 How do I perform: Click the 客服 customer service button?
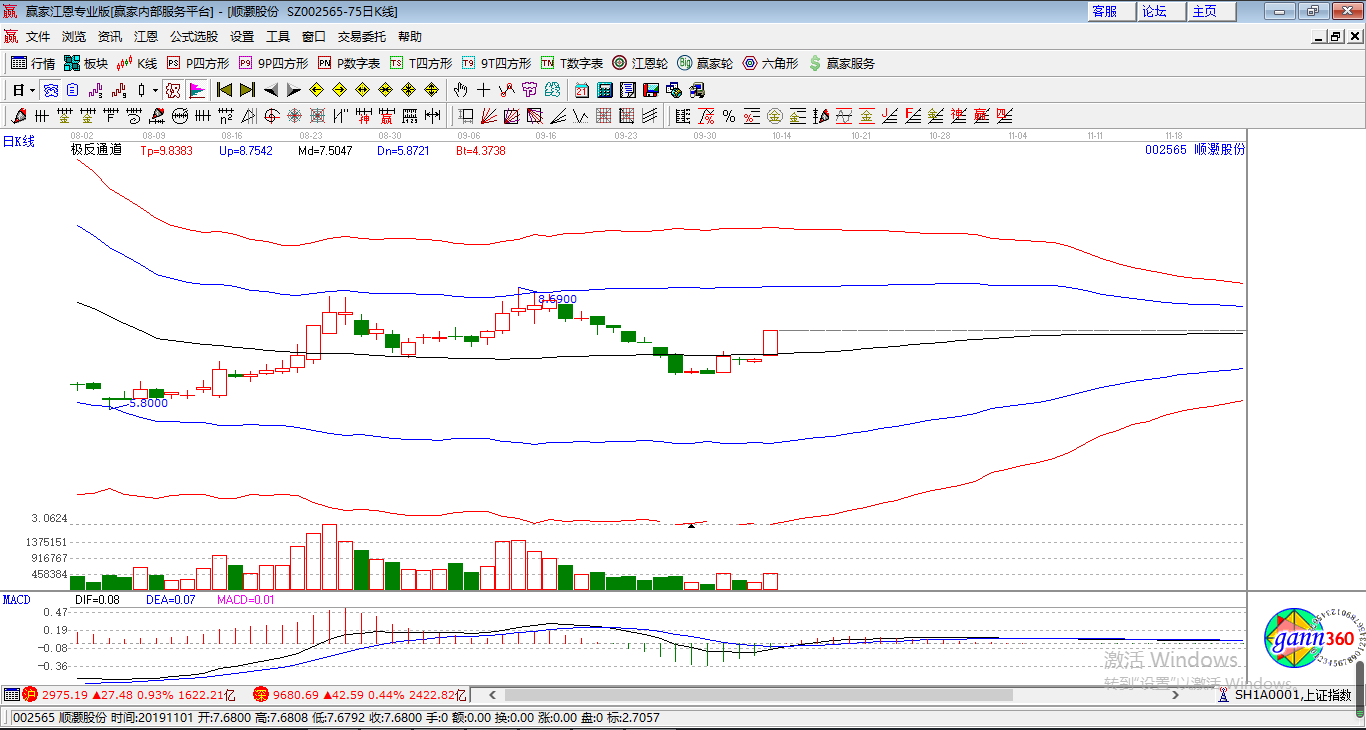point(1112,11)
